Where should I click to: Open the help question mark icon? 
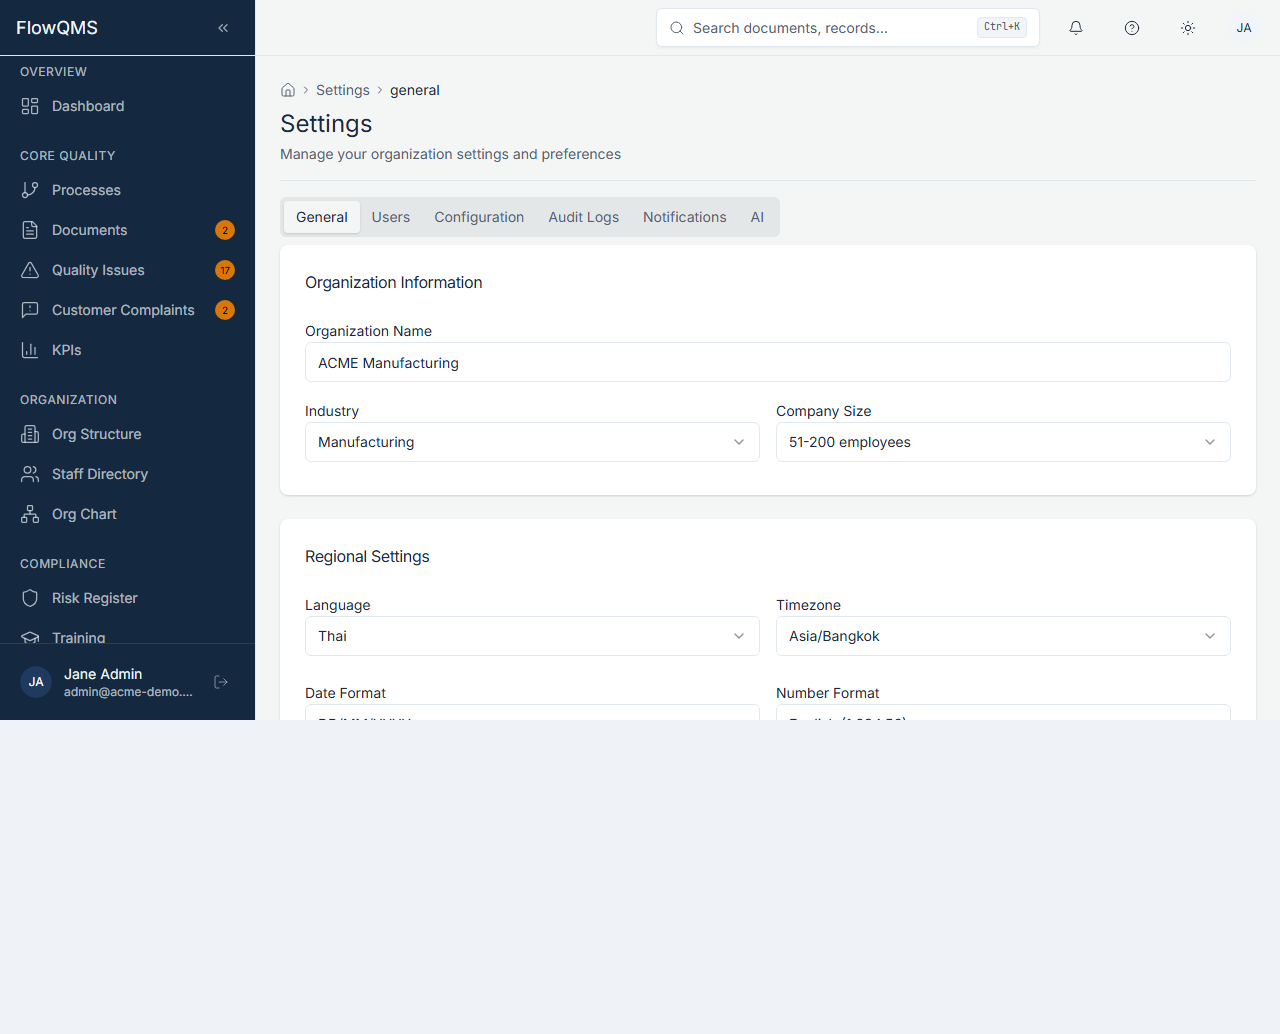(1131, 27)
